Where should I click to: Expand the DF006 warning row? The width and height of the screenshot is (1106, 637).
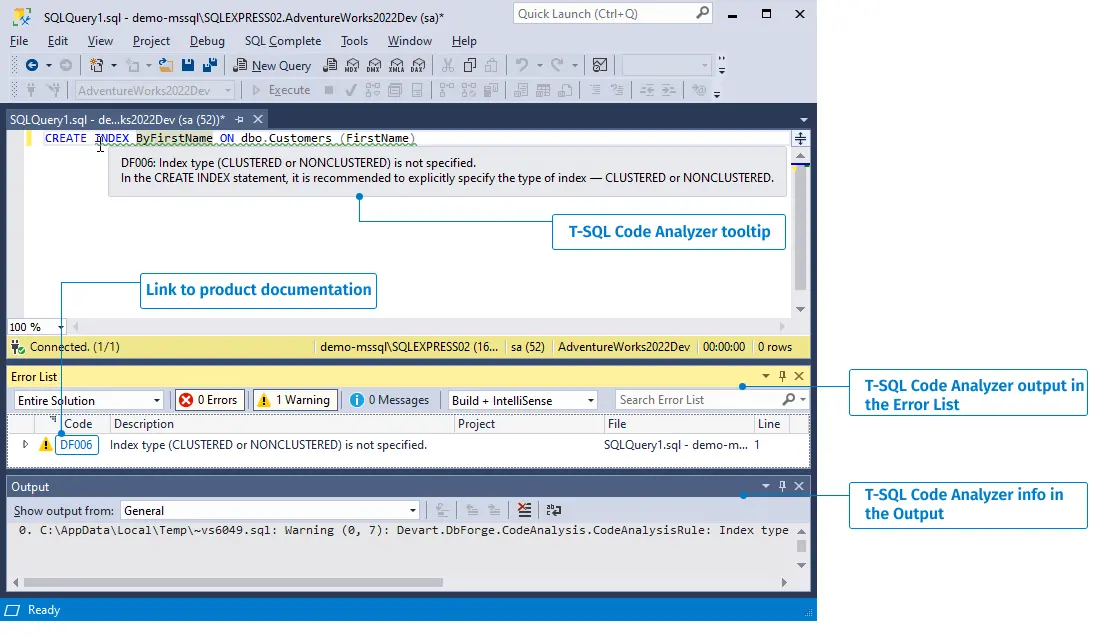pyautogui.click(x=25, y=444)
